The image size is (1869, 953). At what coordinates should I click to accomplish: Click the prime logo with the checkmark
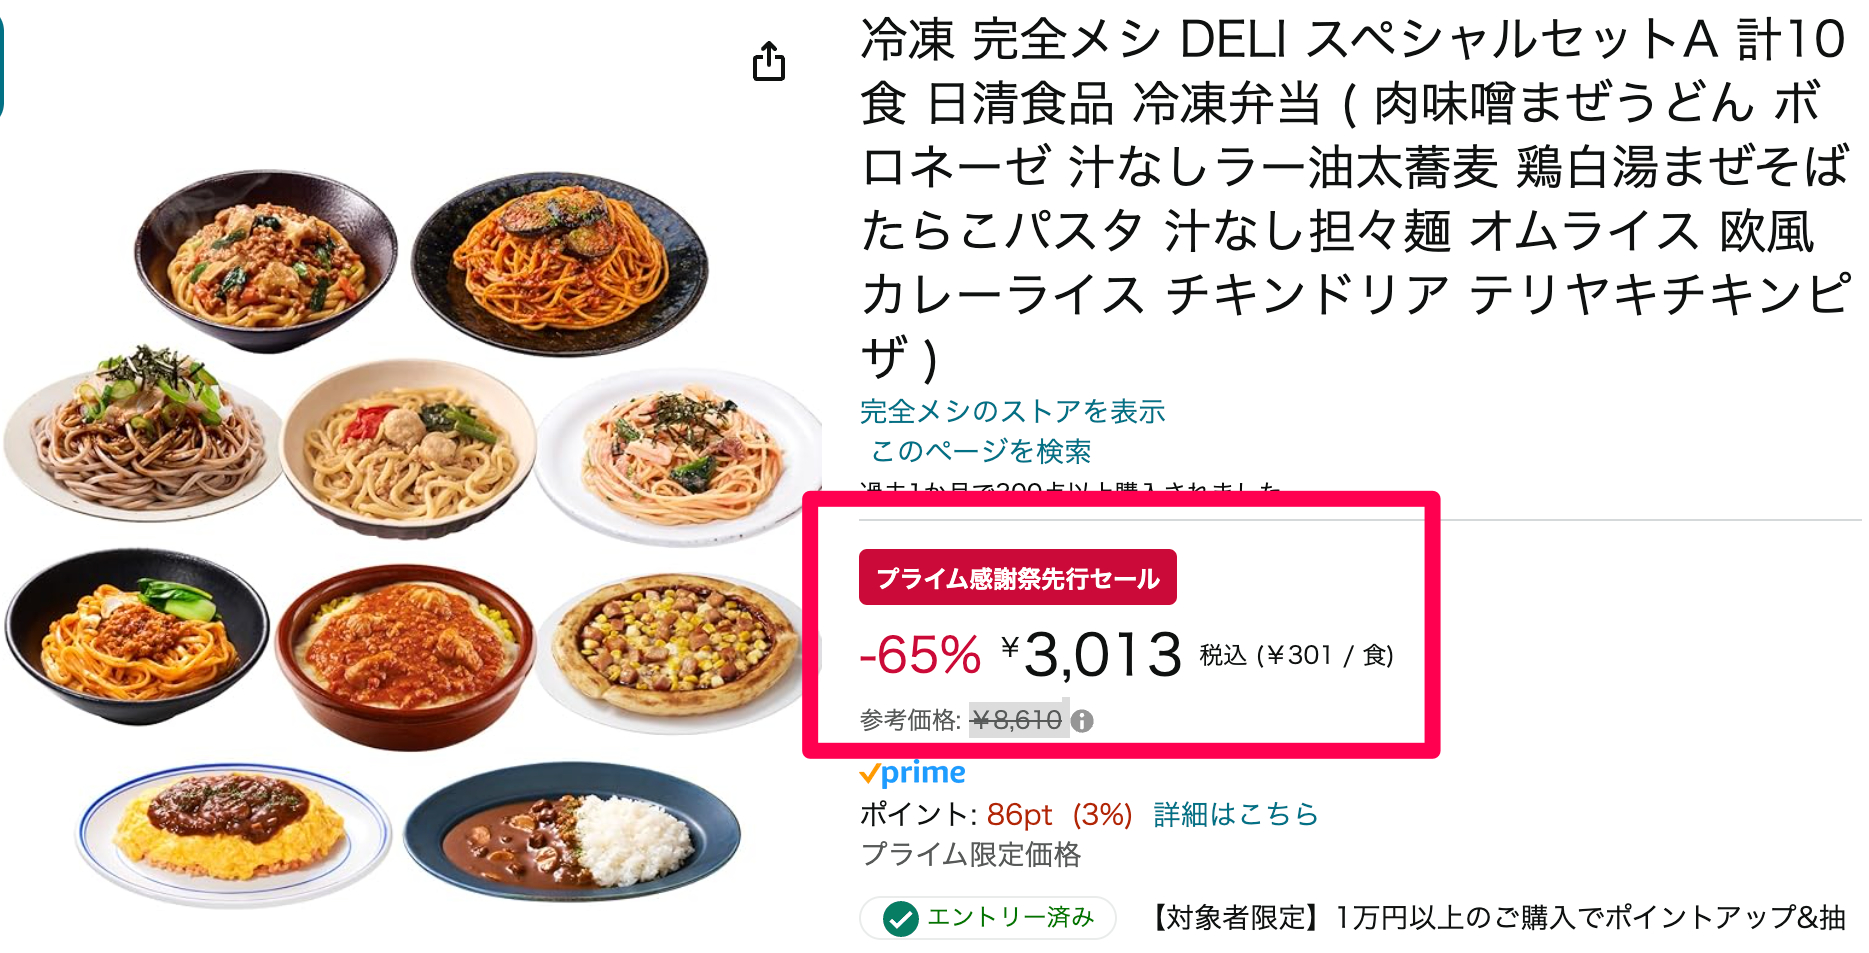pyautogui.click(x=913, y=773)
